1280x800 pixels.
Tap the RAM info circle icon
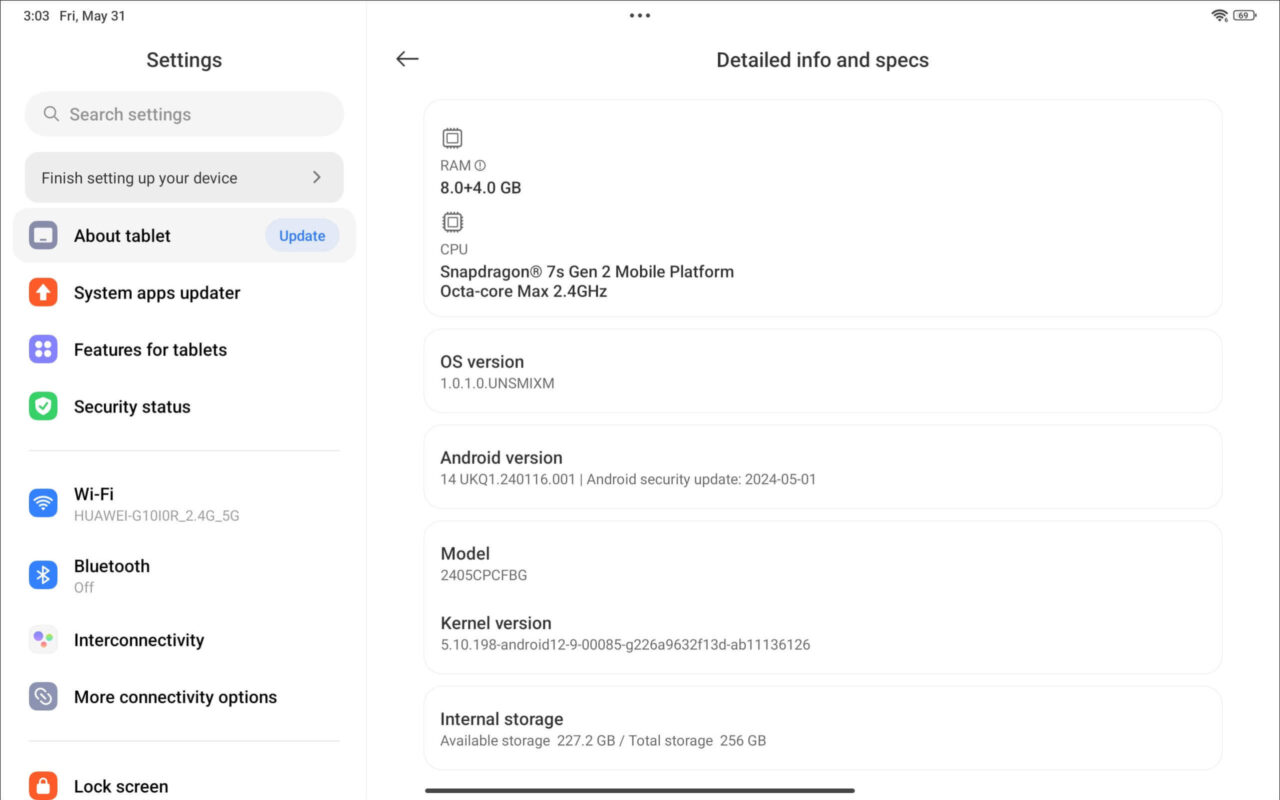tap(482, 164)
